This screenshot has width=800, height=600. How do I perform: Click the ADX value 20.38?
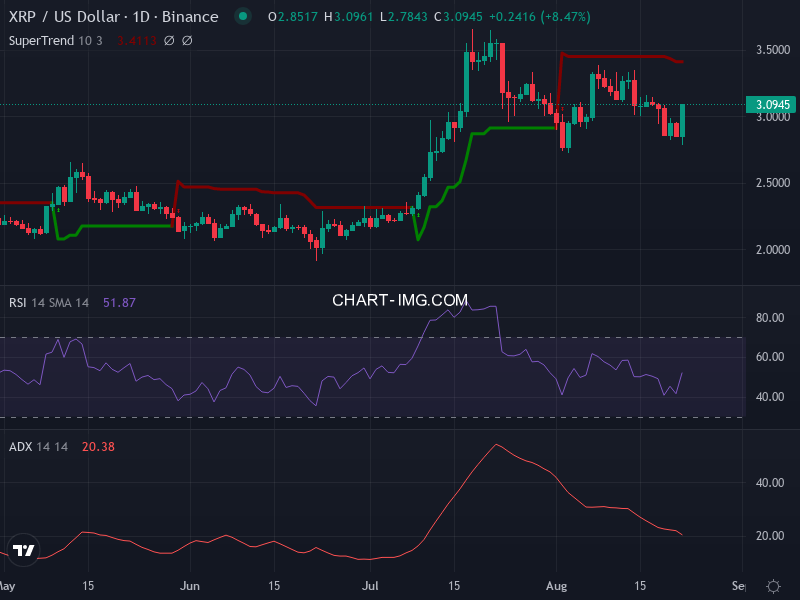pos(98,447)
